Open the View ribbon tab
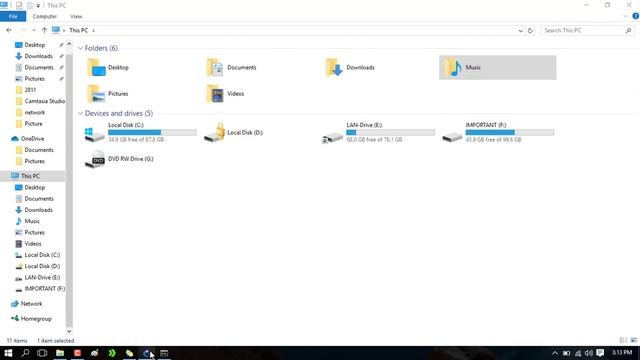The height and width of the screenshot is (360, 640). (76, 17)
